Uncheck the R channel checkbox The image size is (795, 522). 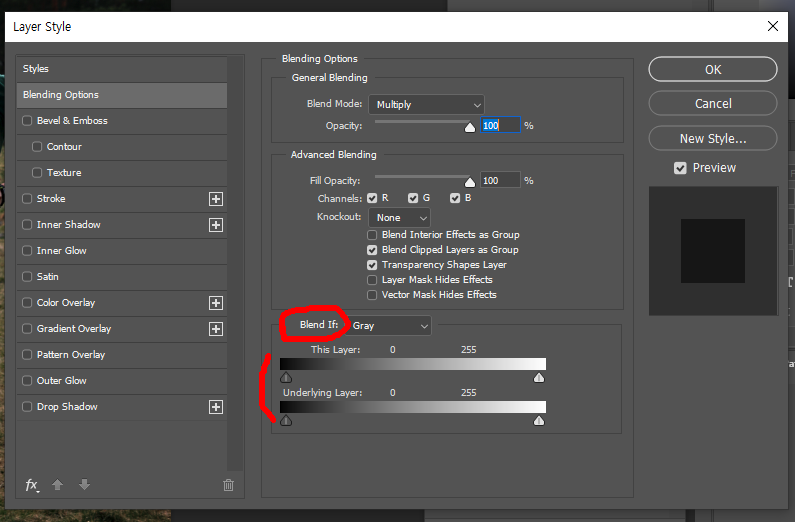[372, 198]
